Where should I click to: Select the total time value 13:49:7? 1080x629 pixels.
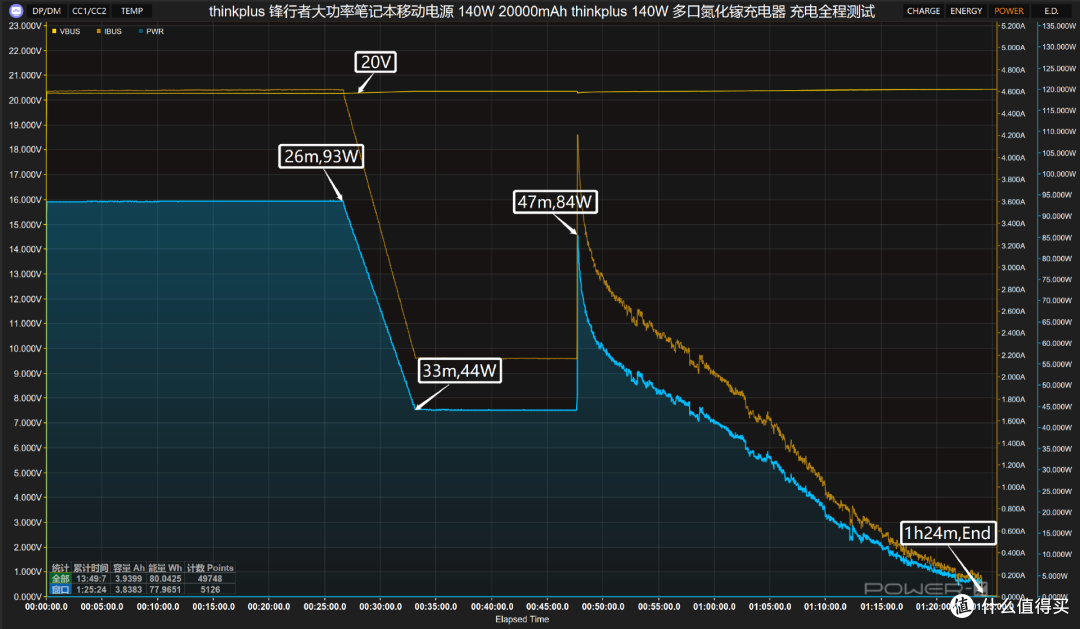click(91, 579)
